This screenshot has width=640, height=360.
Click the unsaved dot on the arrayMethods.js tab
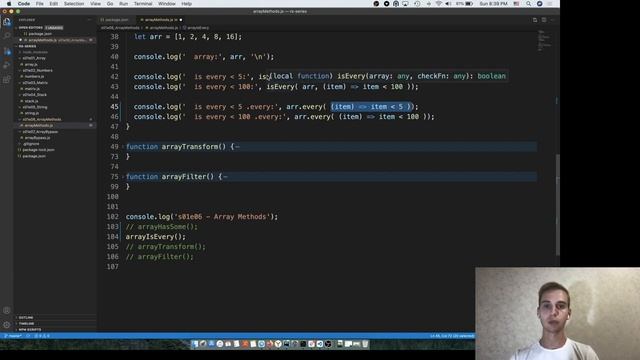coord(181,20)
